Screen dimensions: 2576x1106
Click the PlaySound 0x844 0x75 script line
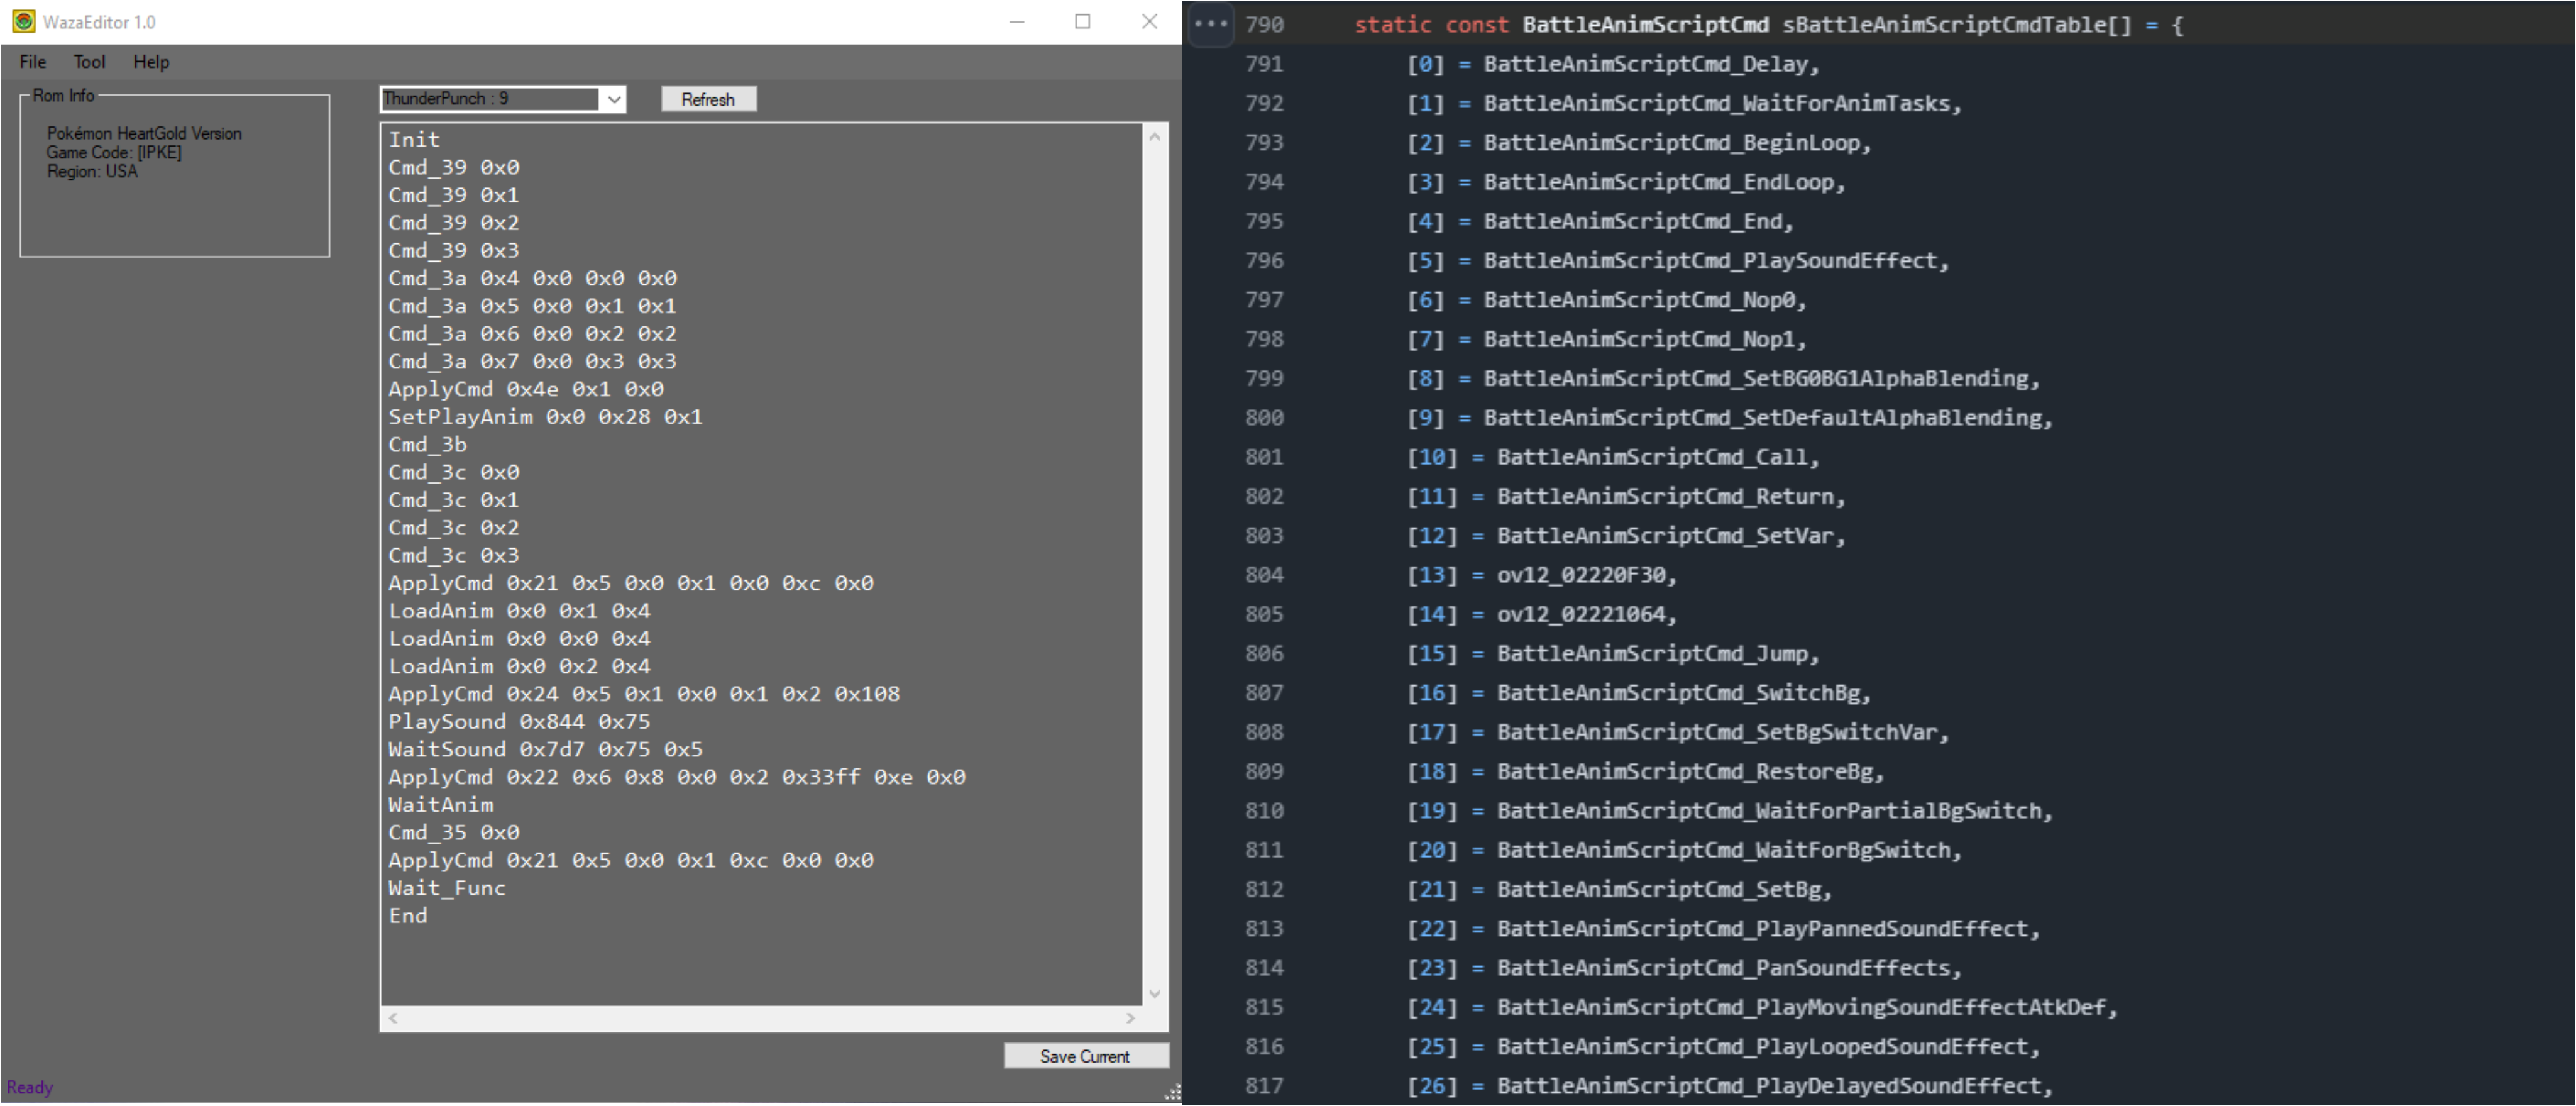click(519, 721)
